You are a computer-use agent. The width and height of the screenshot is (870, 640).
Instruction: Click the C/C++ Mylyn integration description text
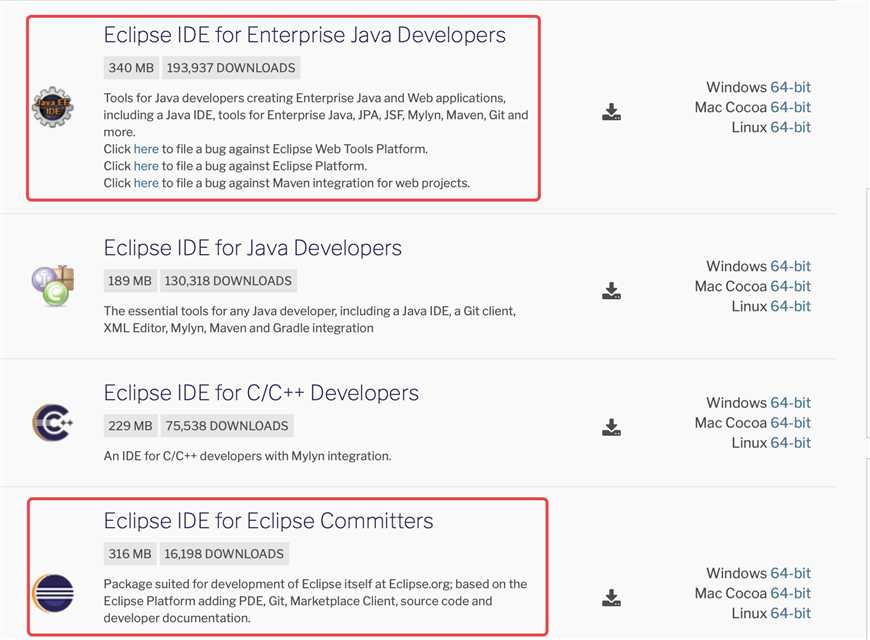click(x=247, y=456)
